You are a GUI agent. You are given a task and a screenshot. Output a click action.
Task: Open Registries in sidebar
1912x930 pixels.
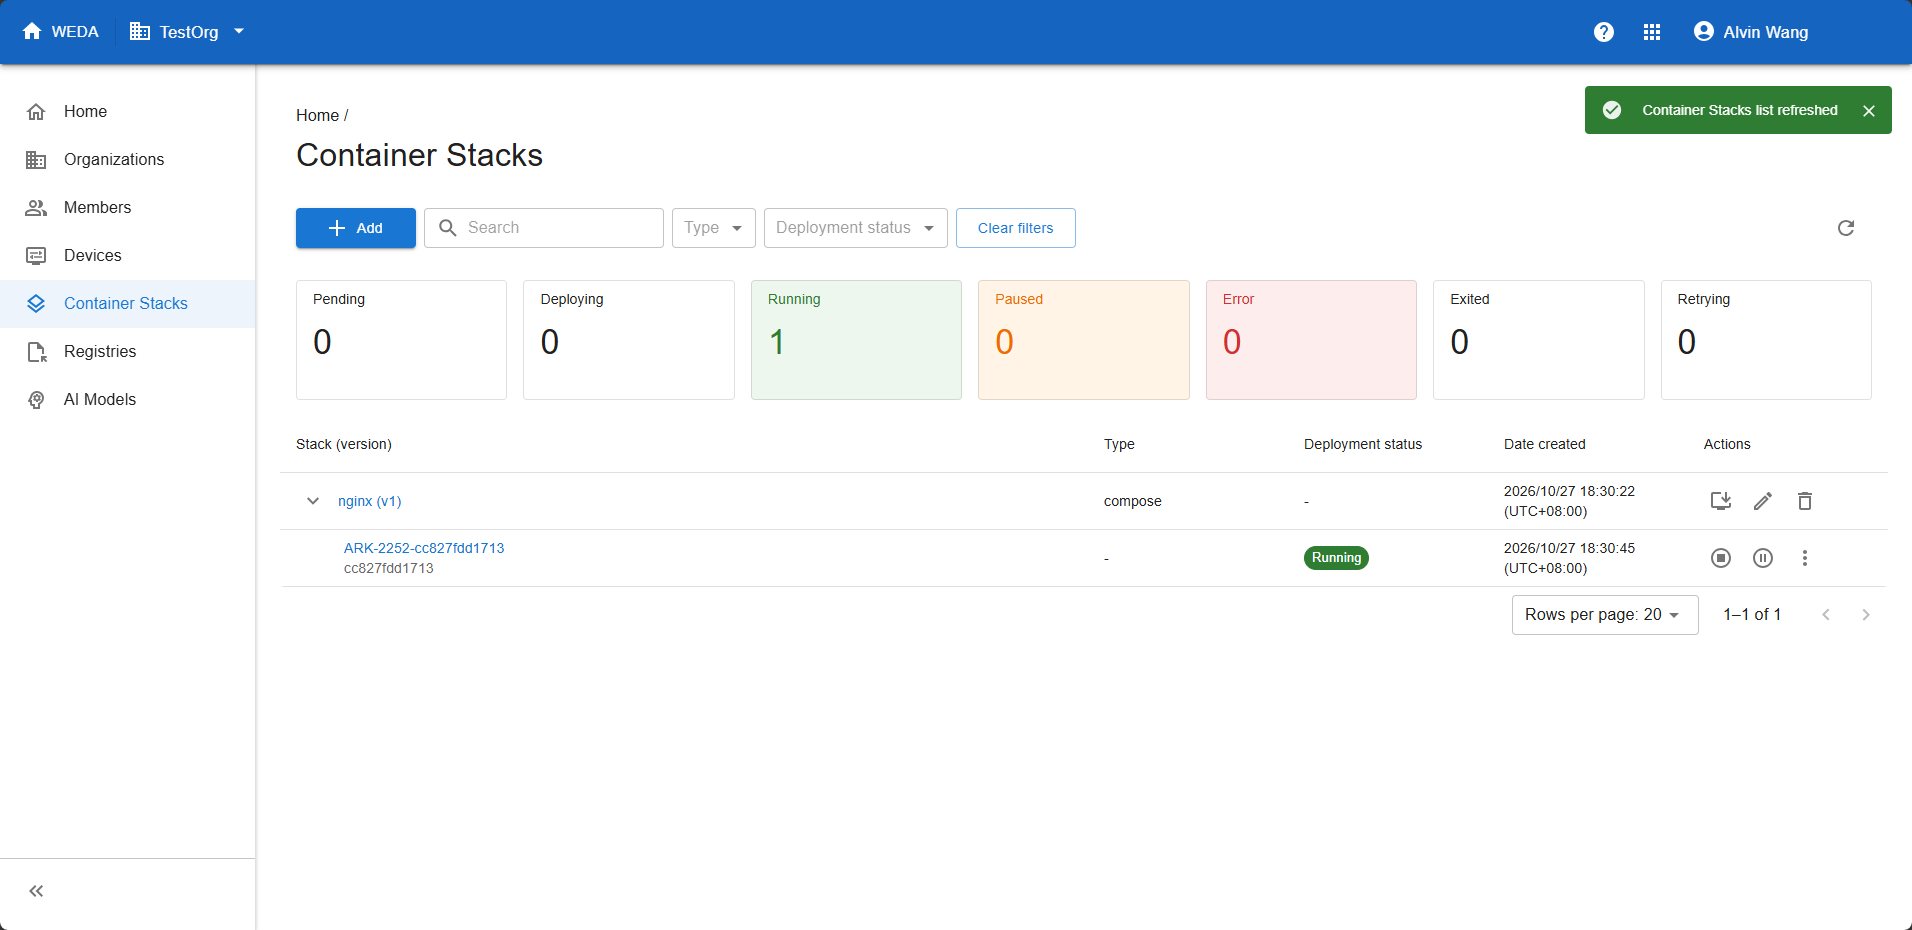point(128,352)
